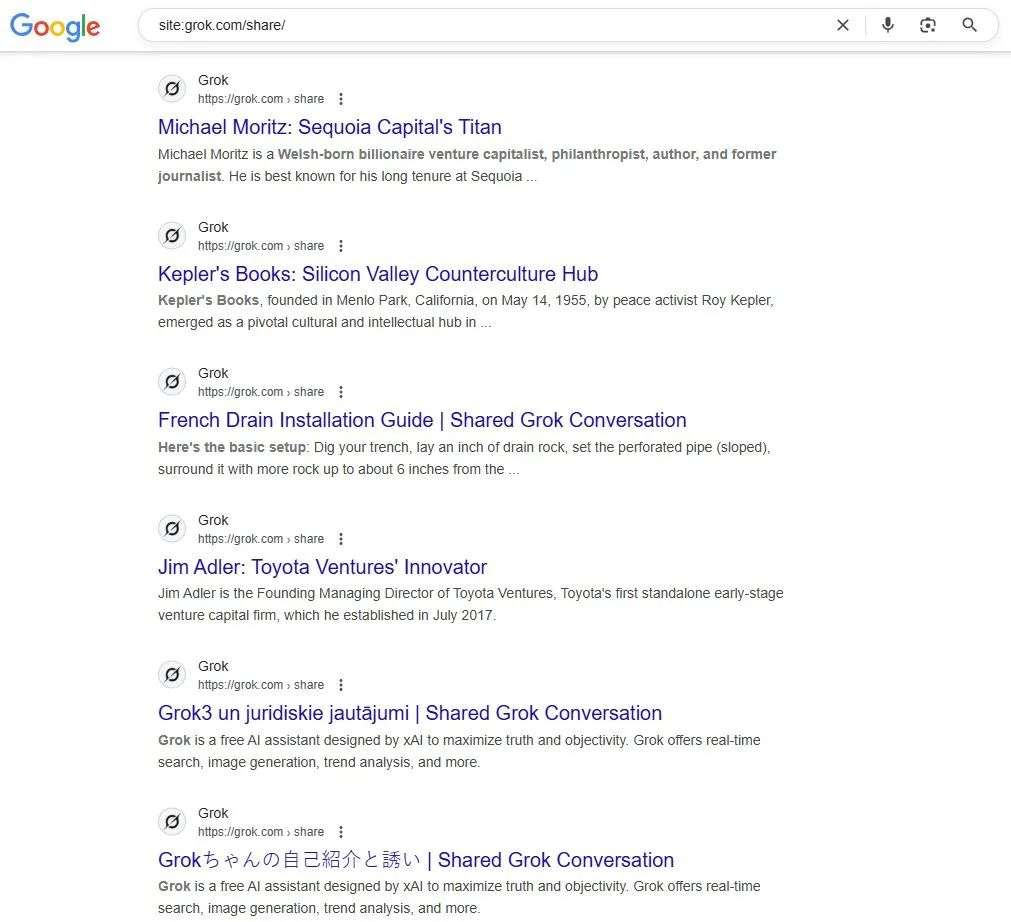
Task: Open the three-dot menu for Michael Moritz result
Action: pyautogui.click(x=341, y=98)
